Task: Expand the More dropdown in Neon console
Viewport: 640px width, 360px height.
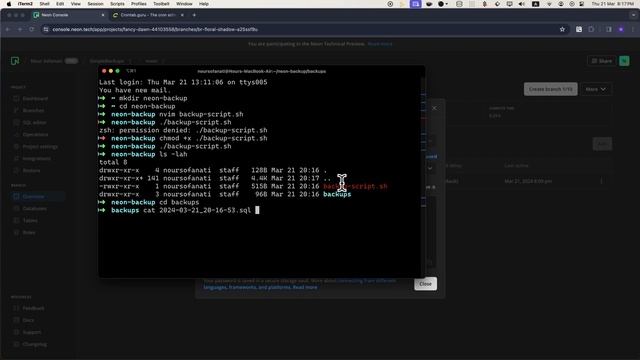Action: click(596, 89)
